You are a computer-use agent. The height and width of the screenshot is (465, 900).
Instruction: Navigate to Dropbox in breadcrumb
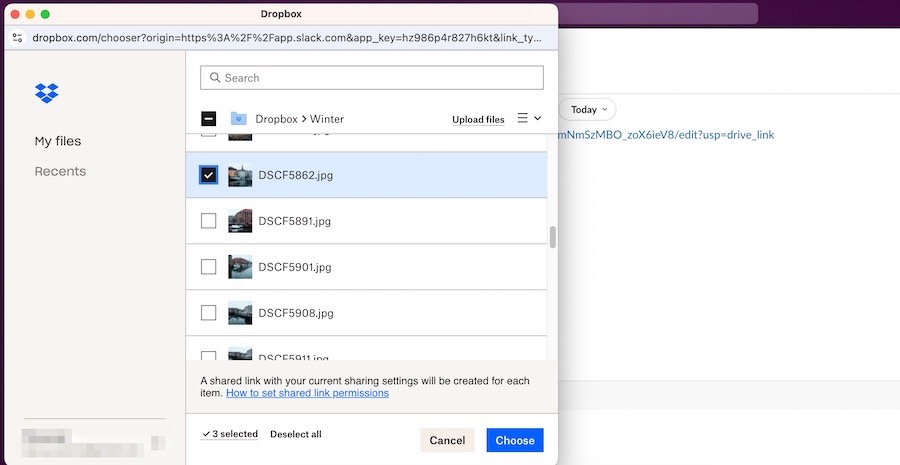(276, 119)
